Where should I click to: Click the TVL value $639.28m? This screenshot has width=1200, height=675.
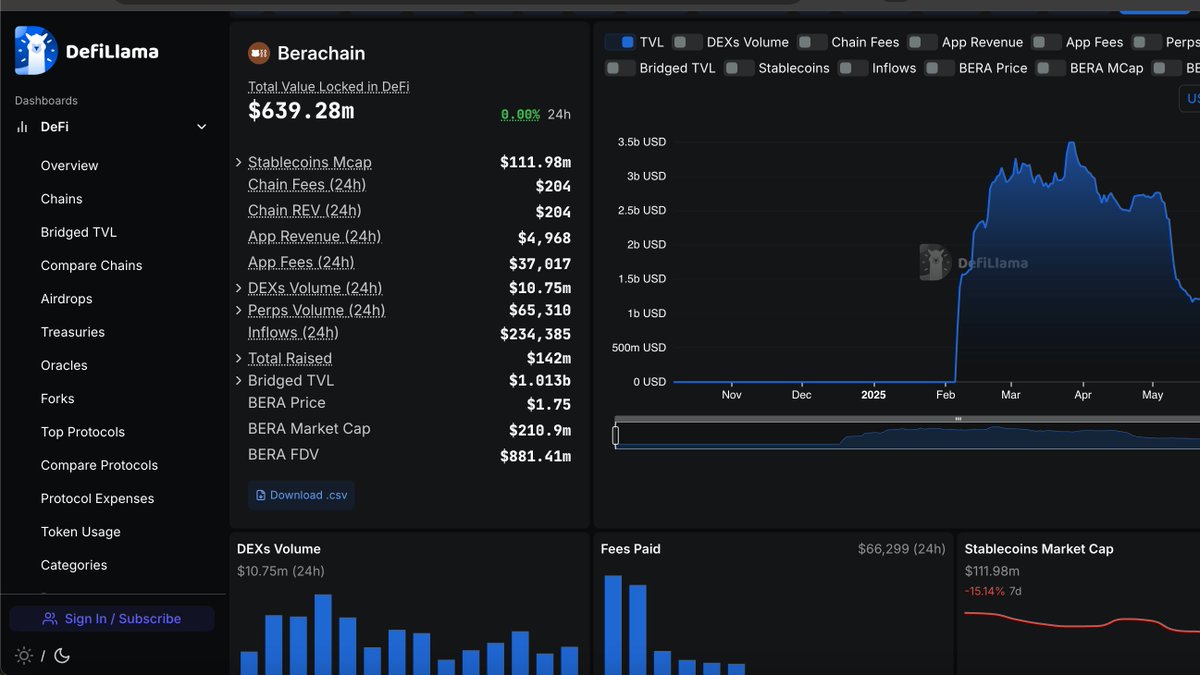301,111
